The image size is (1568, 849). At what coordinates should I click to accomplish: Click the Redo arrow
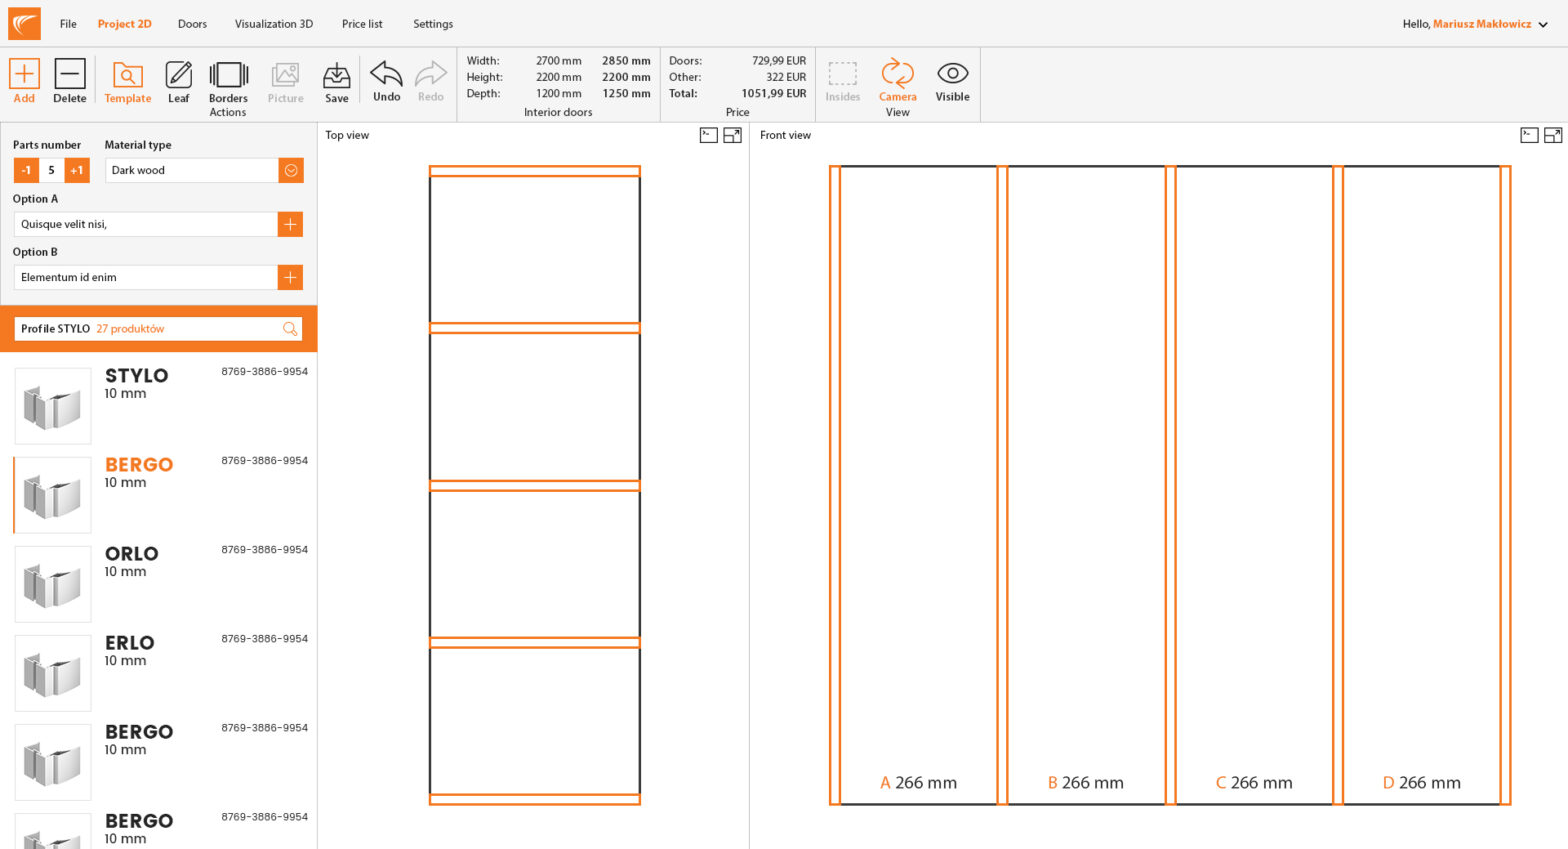[431, 74]
